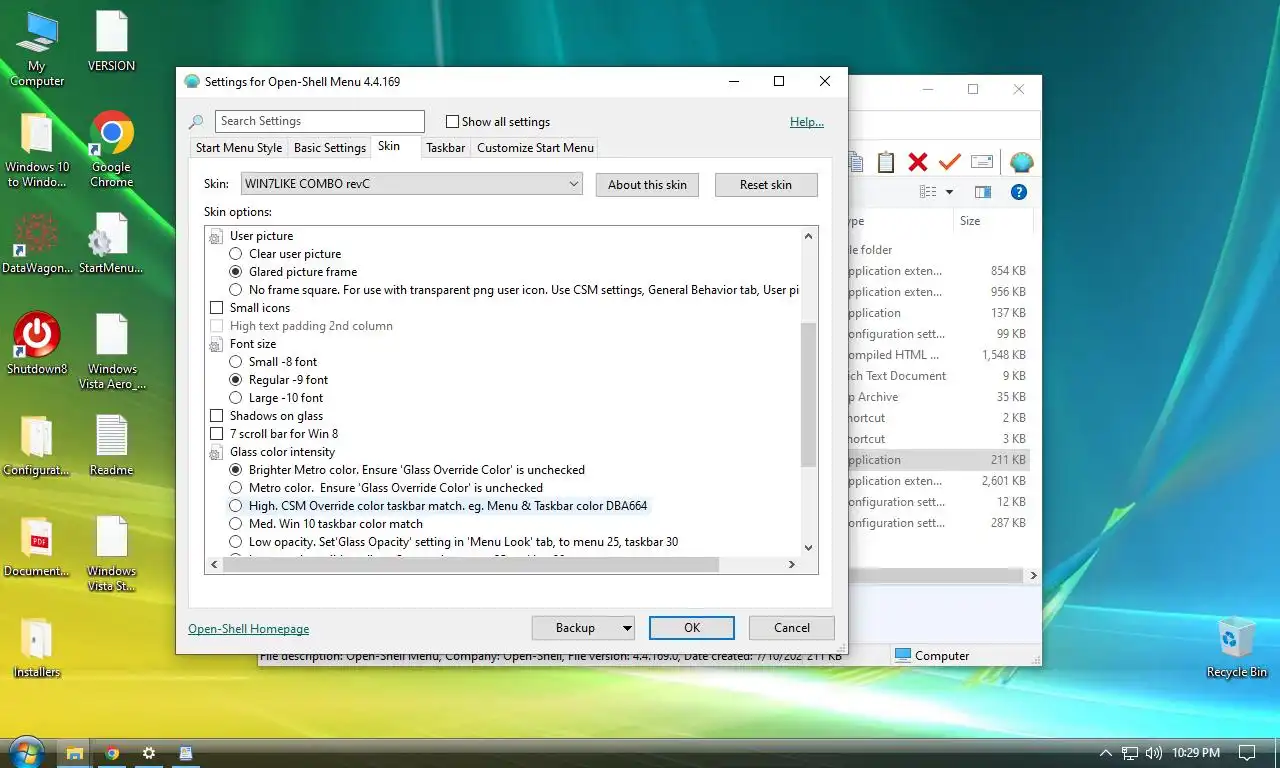Toggle the preview pane icon in Explorer
This screenshot has height=768, width=1280.
(x=983, y=192)
